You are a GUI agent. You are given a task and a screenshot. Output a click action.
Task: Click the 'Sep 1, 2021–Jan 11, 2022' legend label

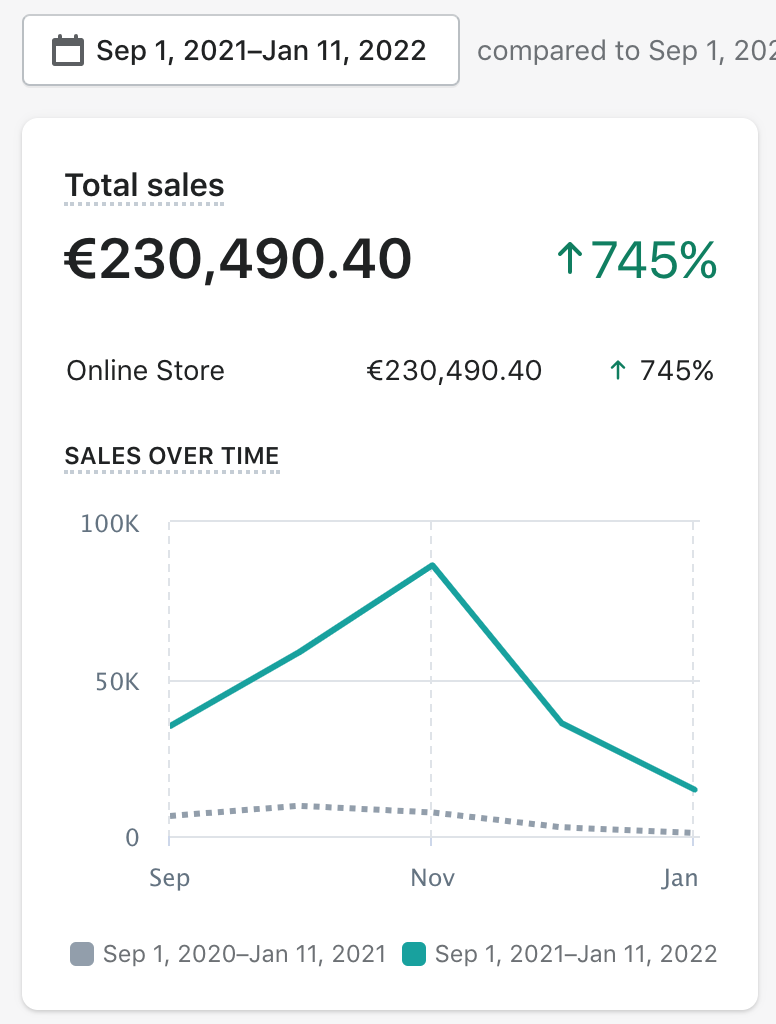pyautogui.click(x=577, y=954)
